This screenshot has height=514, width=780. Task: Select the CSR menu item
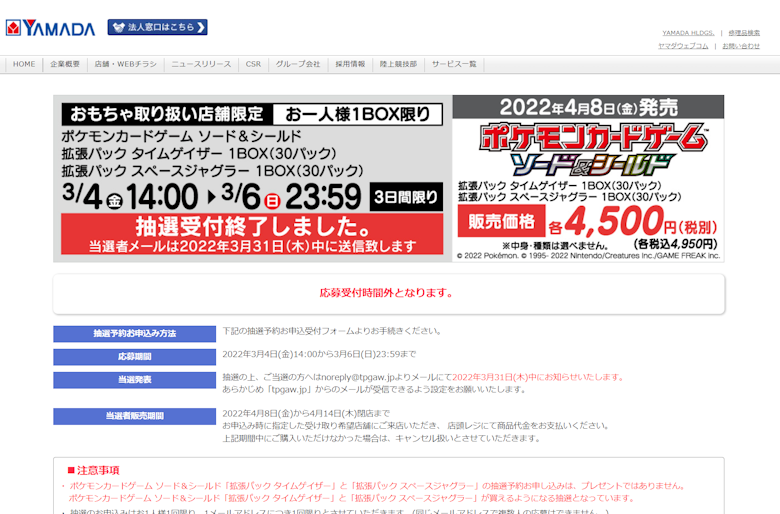253,64
